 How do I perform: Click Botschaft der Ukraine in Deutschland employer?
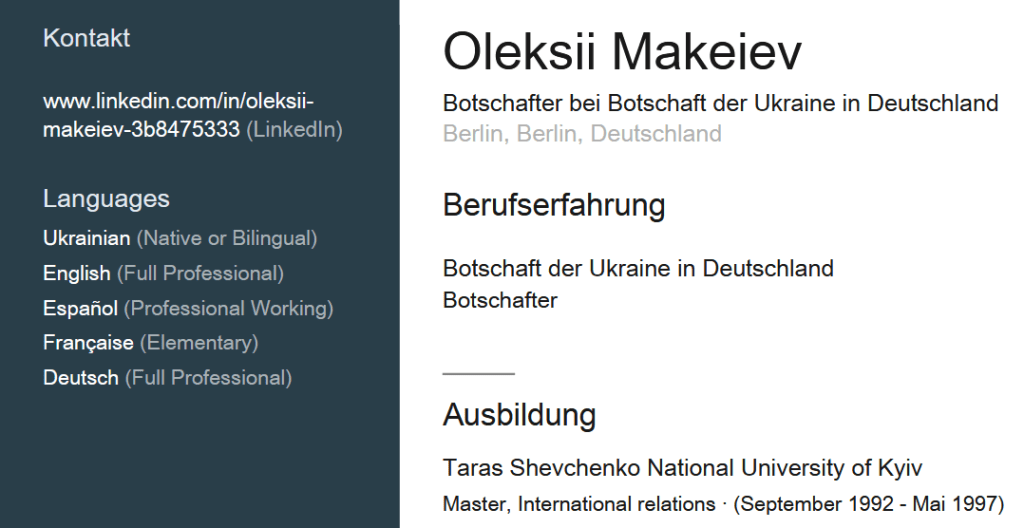(638, 269)
